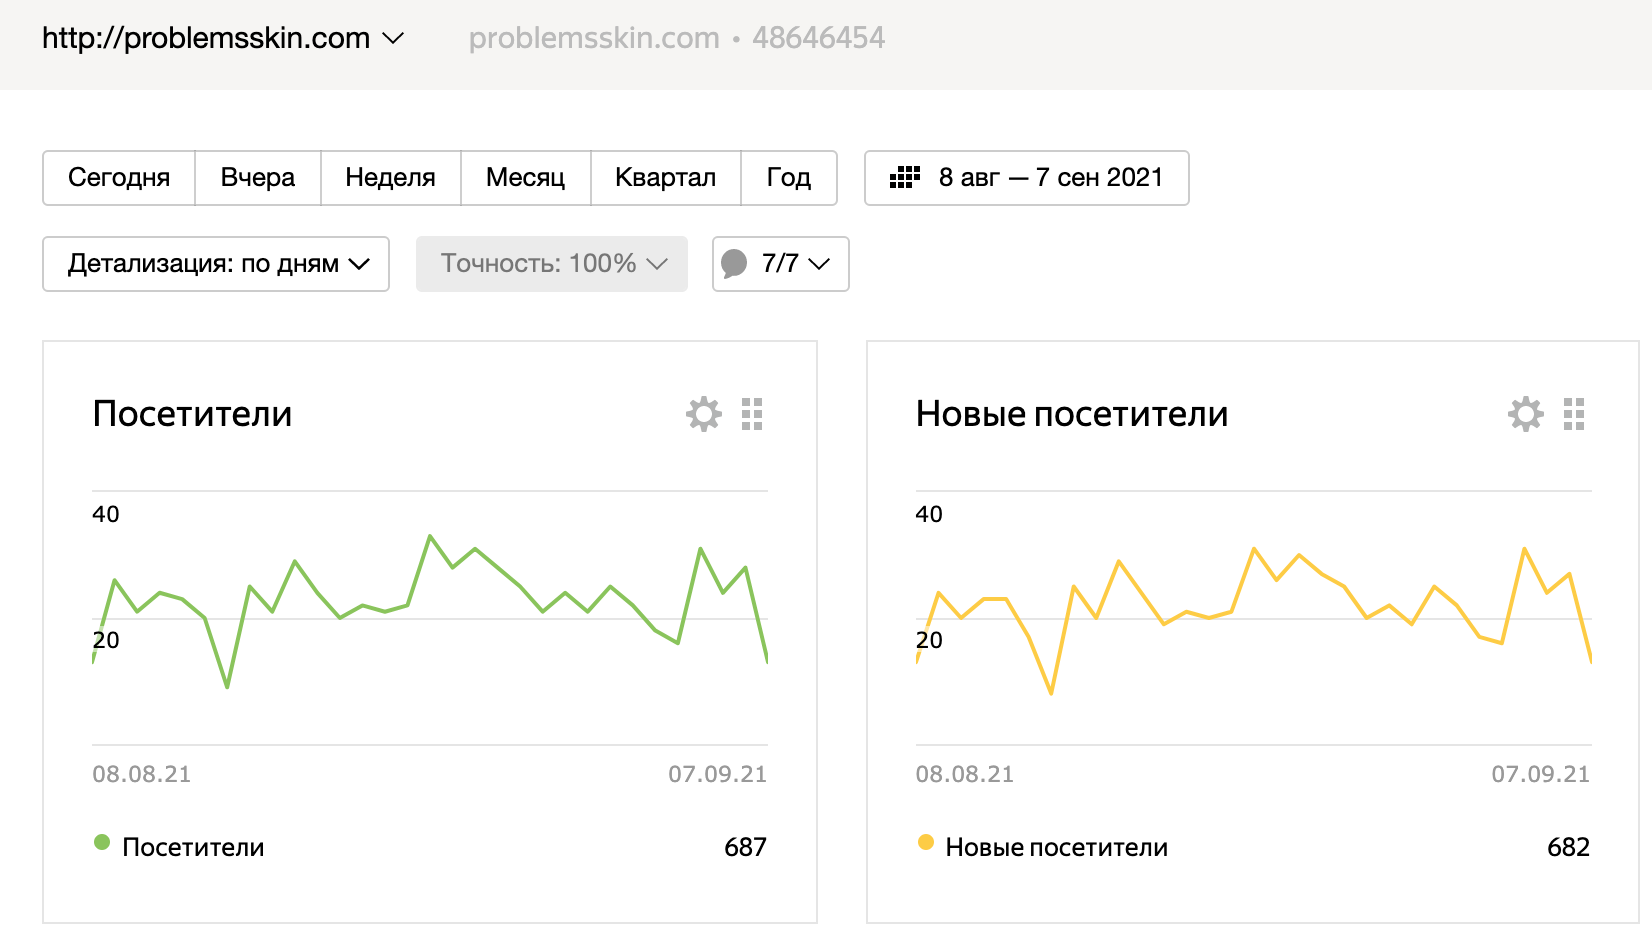The width and height of the screenshot is (1652, 942).
Task: Open the Точность: 100% dropdown
Action: pyautogui.click(x=552, y=264)
